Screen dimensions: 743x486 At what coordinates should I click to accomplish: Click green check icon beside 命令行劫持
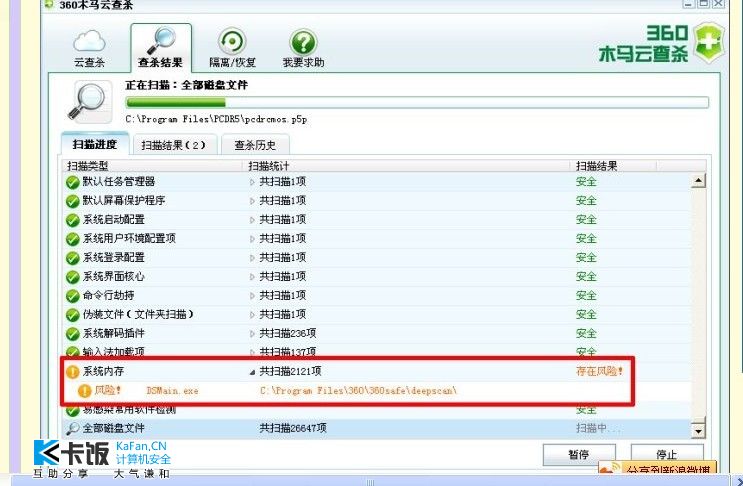pos(72,296)
